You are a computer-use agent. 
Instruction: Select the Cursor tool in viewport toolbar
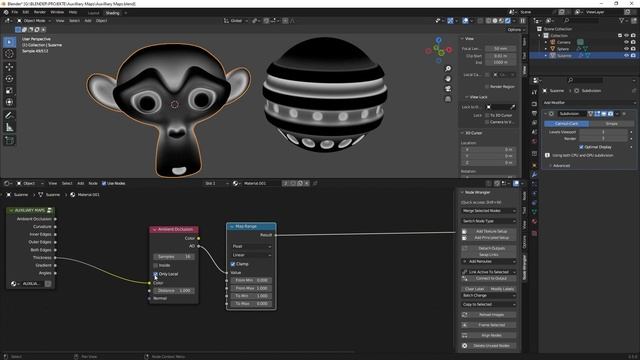[9, 54]
